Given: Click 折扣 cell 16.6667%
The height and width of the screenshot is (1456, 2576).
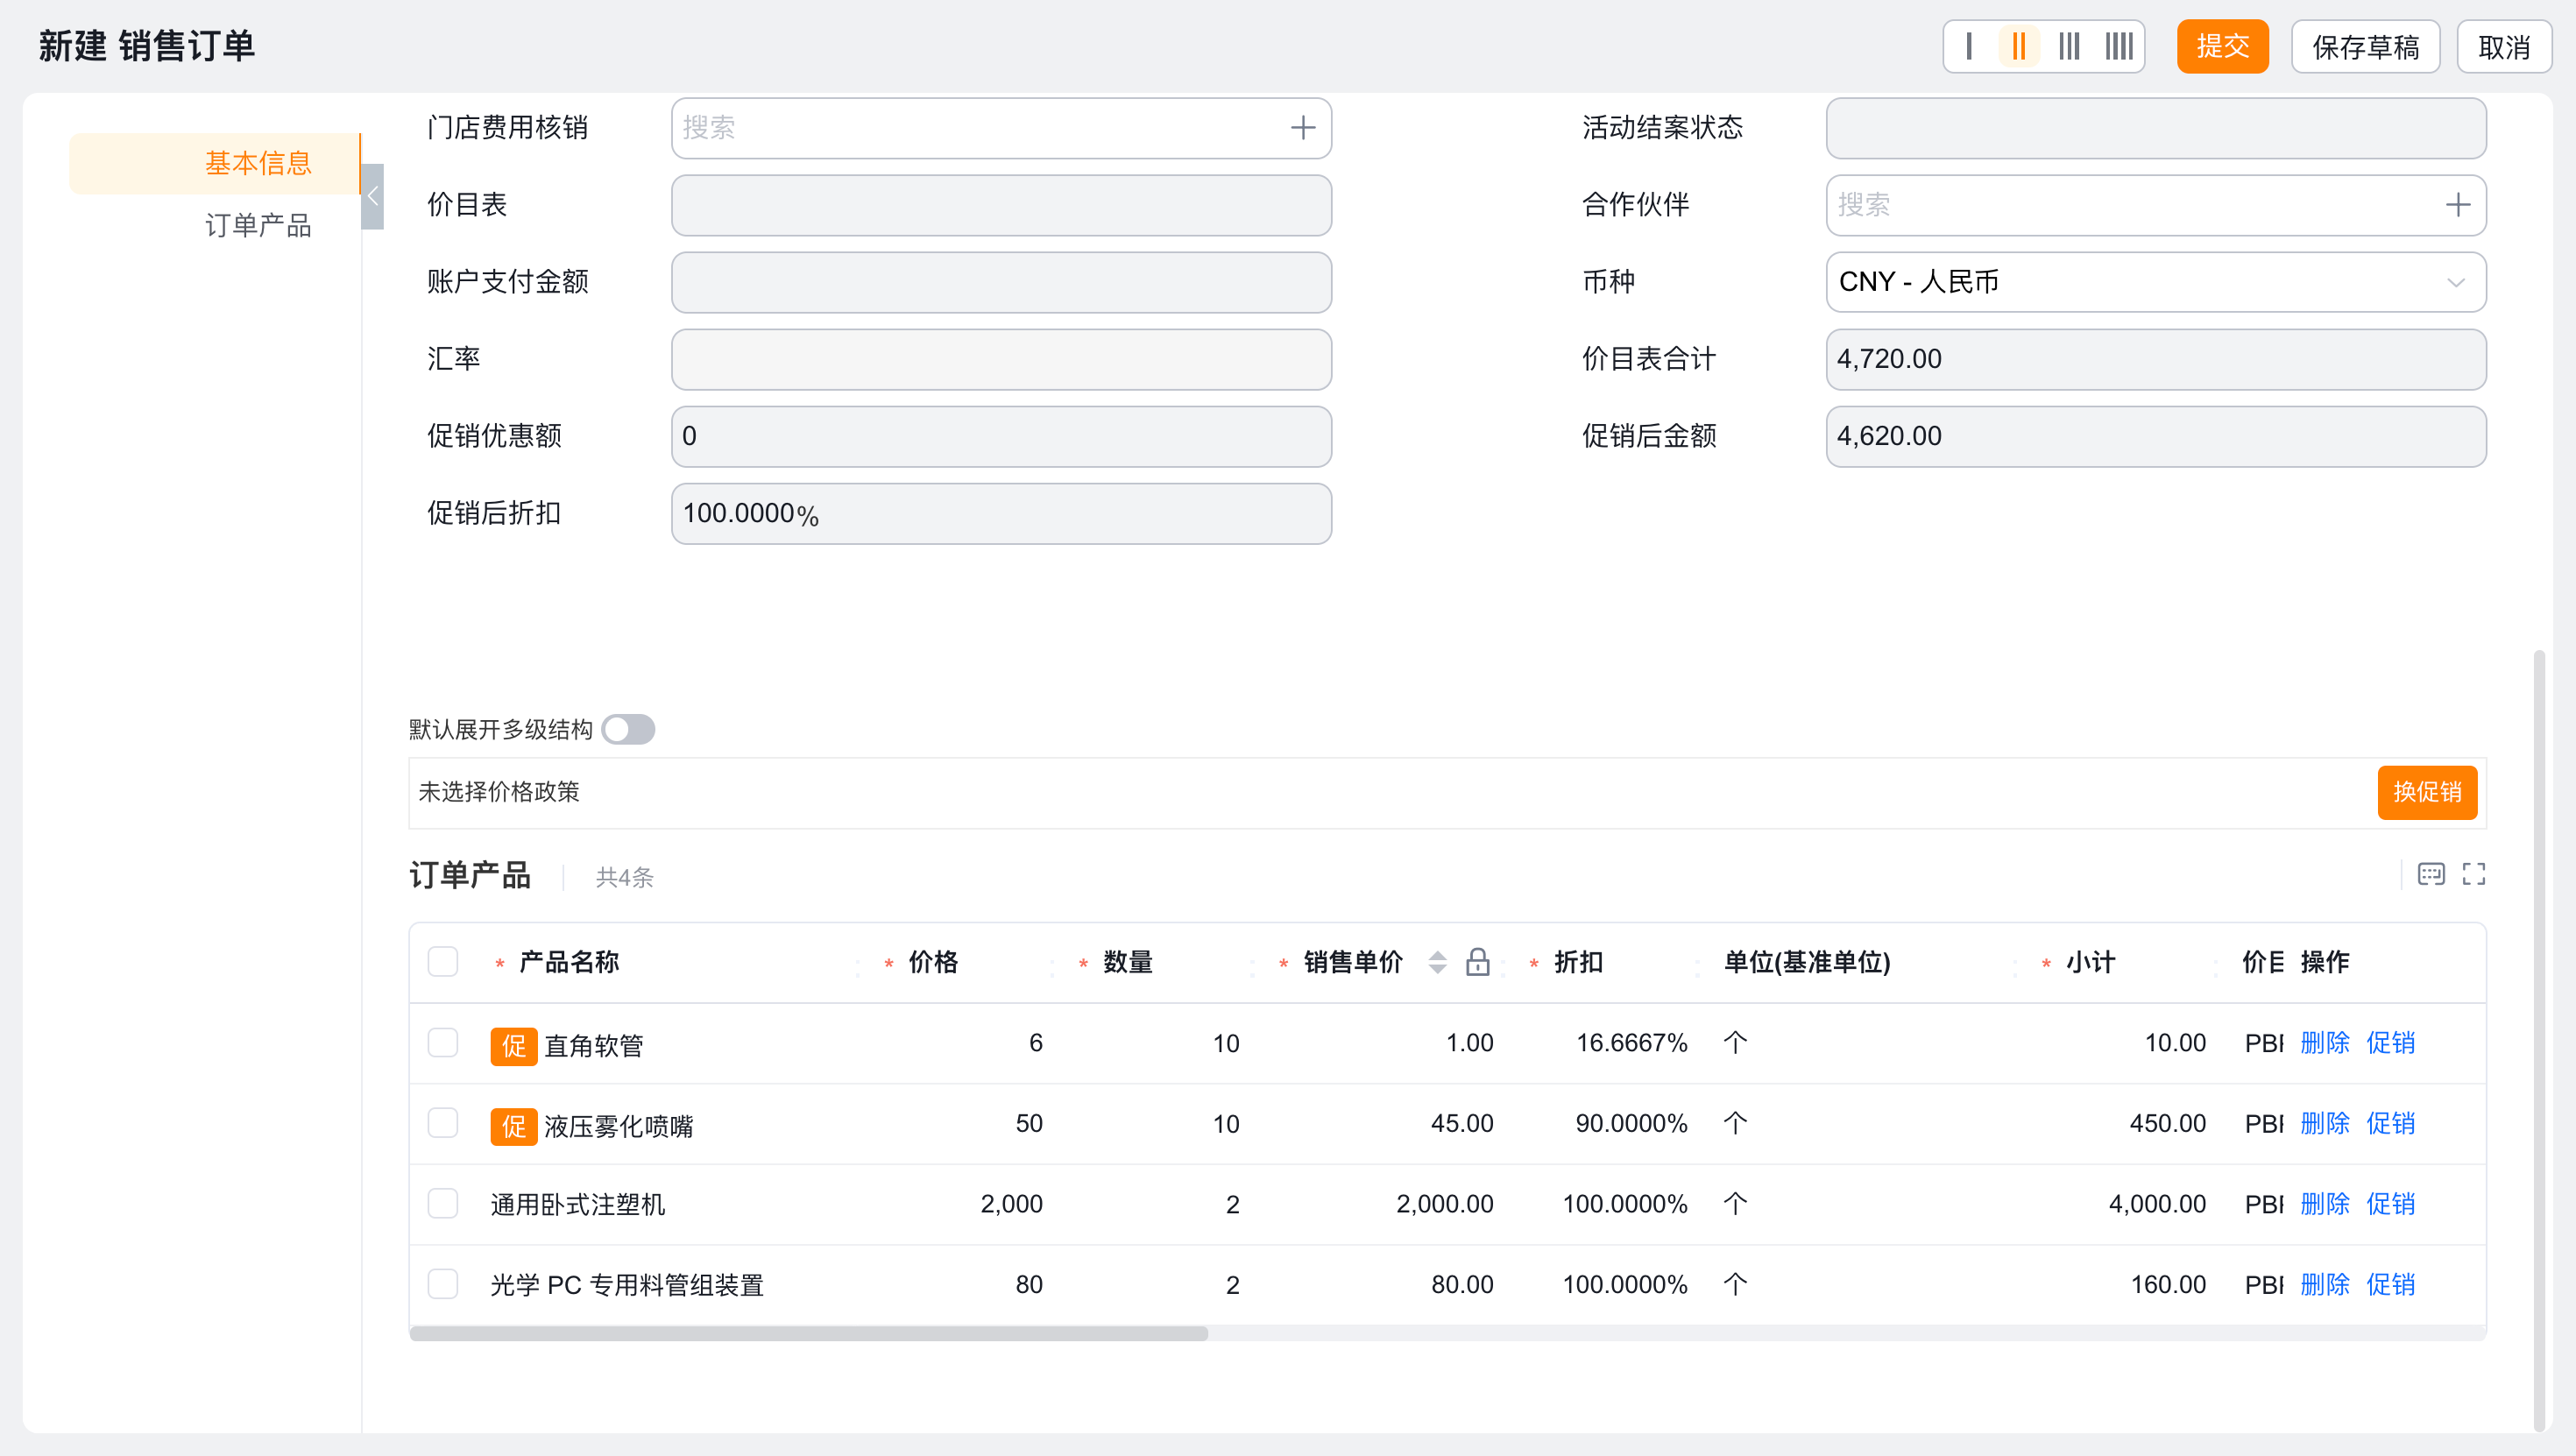Looking at the screenshot, I should click(1632, 1043).
